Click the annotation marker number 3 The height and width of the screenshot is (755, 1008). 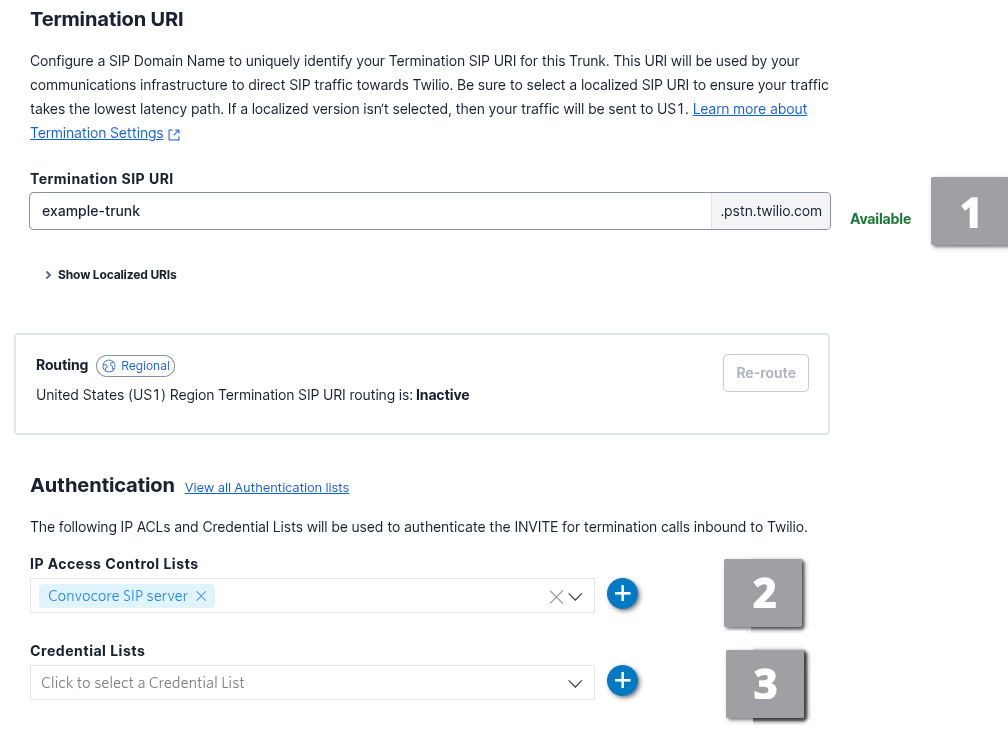click(x=765, y=684)
